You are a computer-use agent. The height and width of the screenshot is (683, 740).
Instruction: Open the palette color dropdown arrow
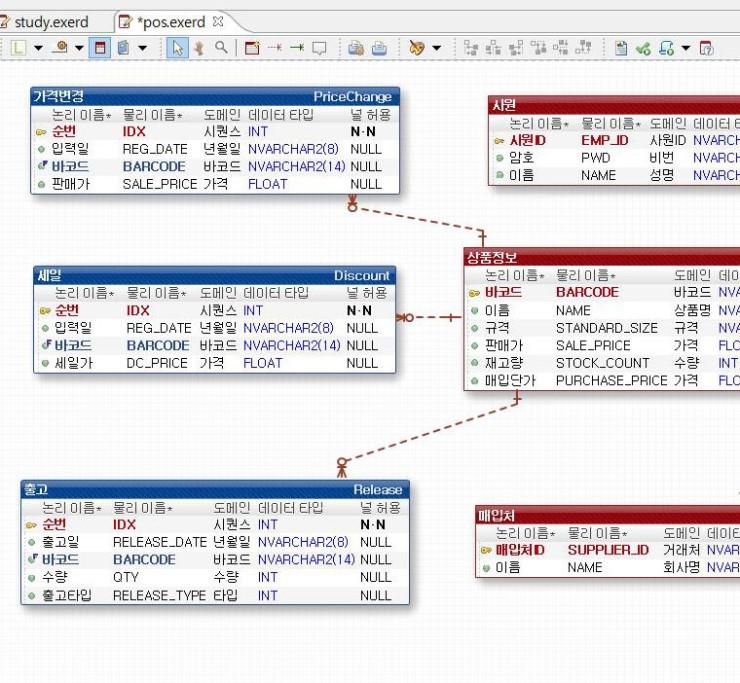point(436,48)
